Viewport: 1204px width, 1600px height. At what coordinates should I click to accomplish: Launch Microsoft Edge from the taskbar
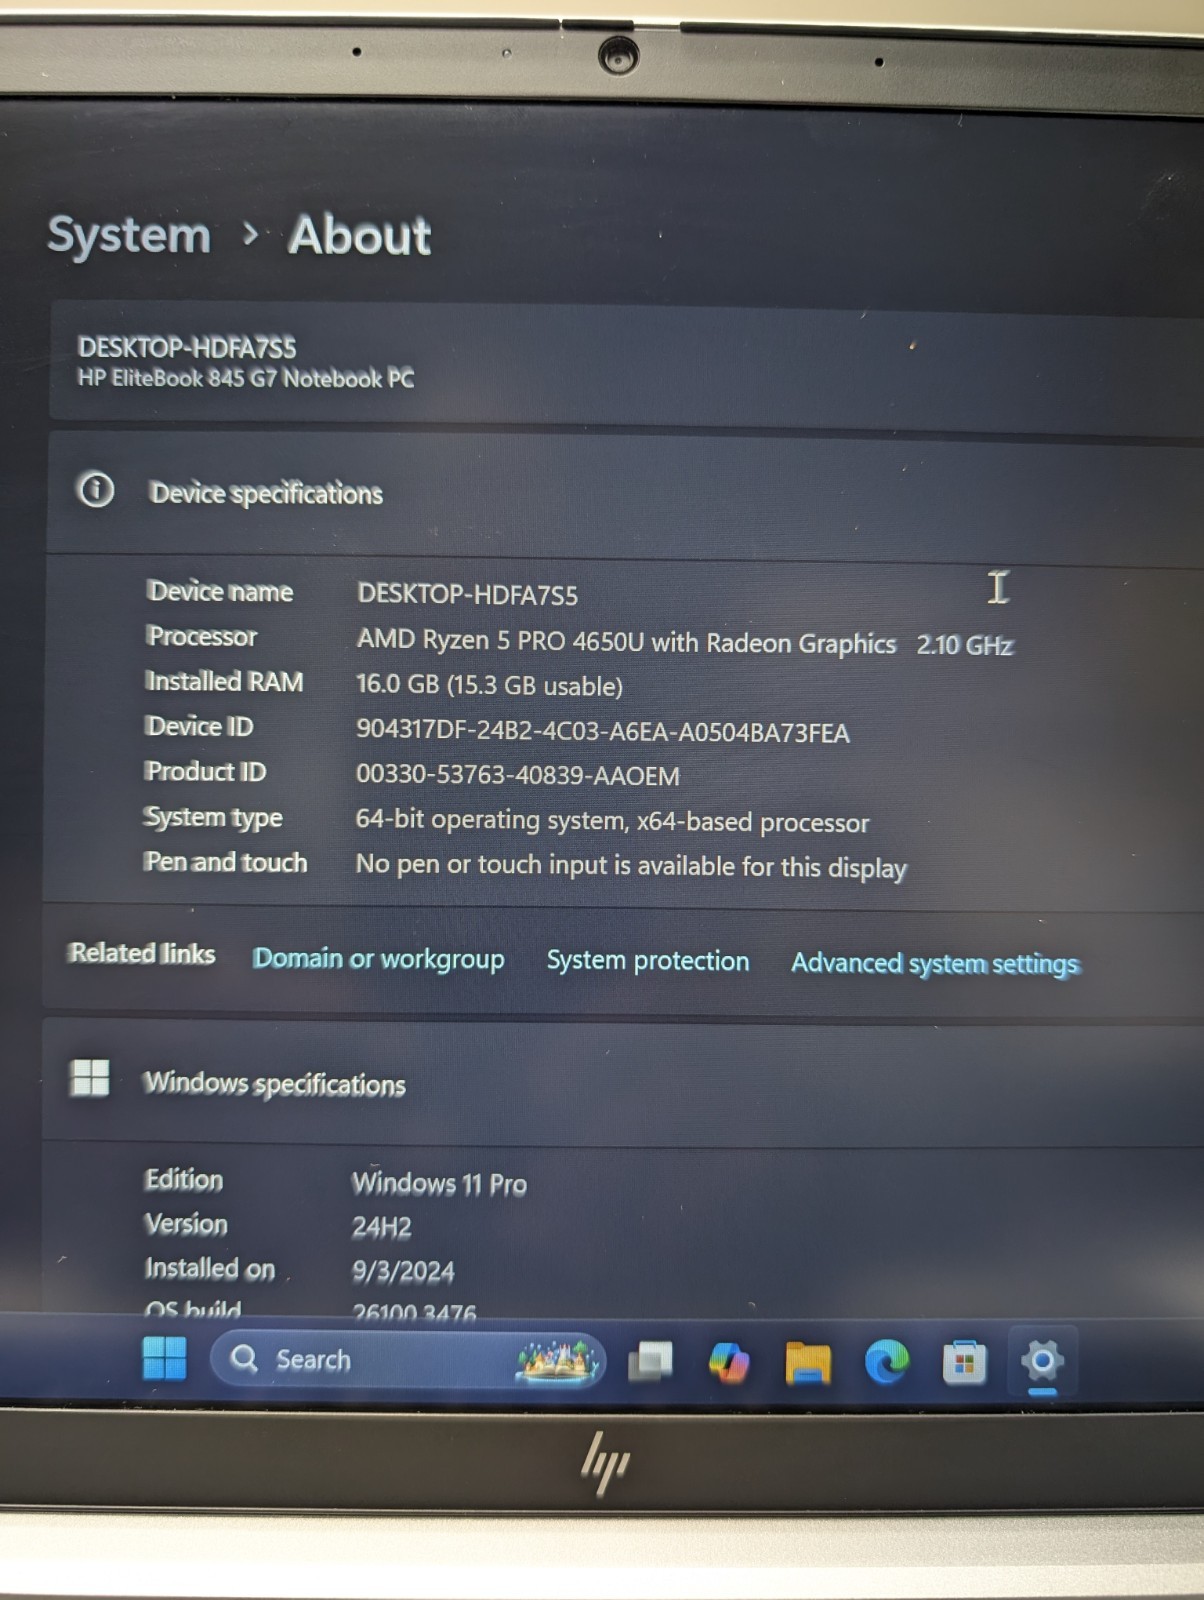pos(886,1362)
